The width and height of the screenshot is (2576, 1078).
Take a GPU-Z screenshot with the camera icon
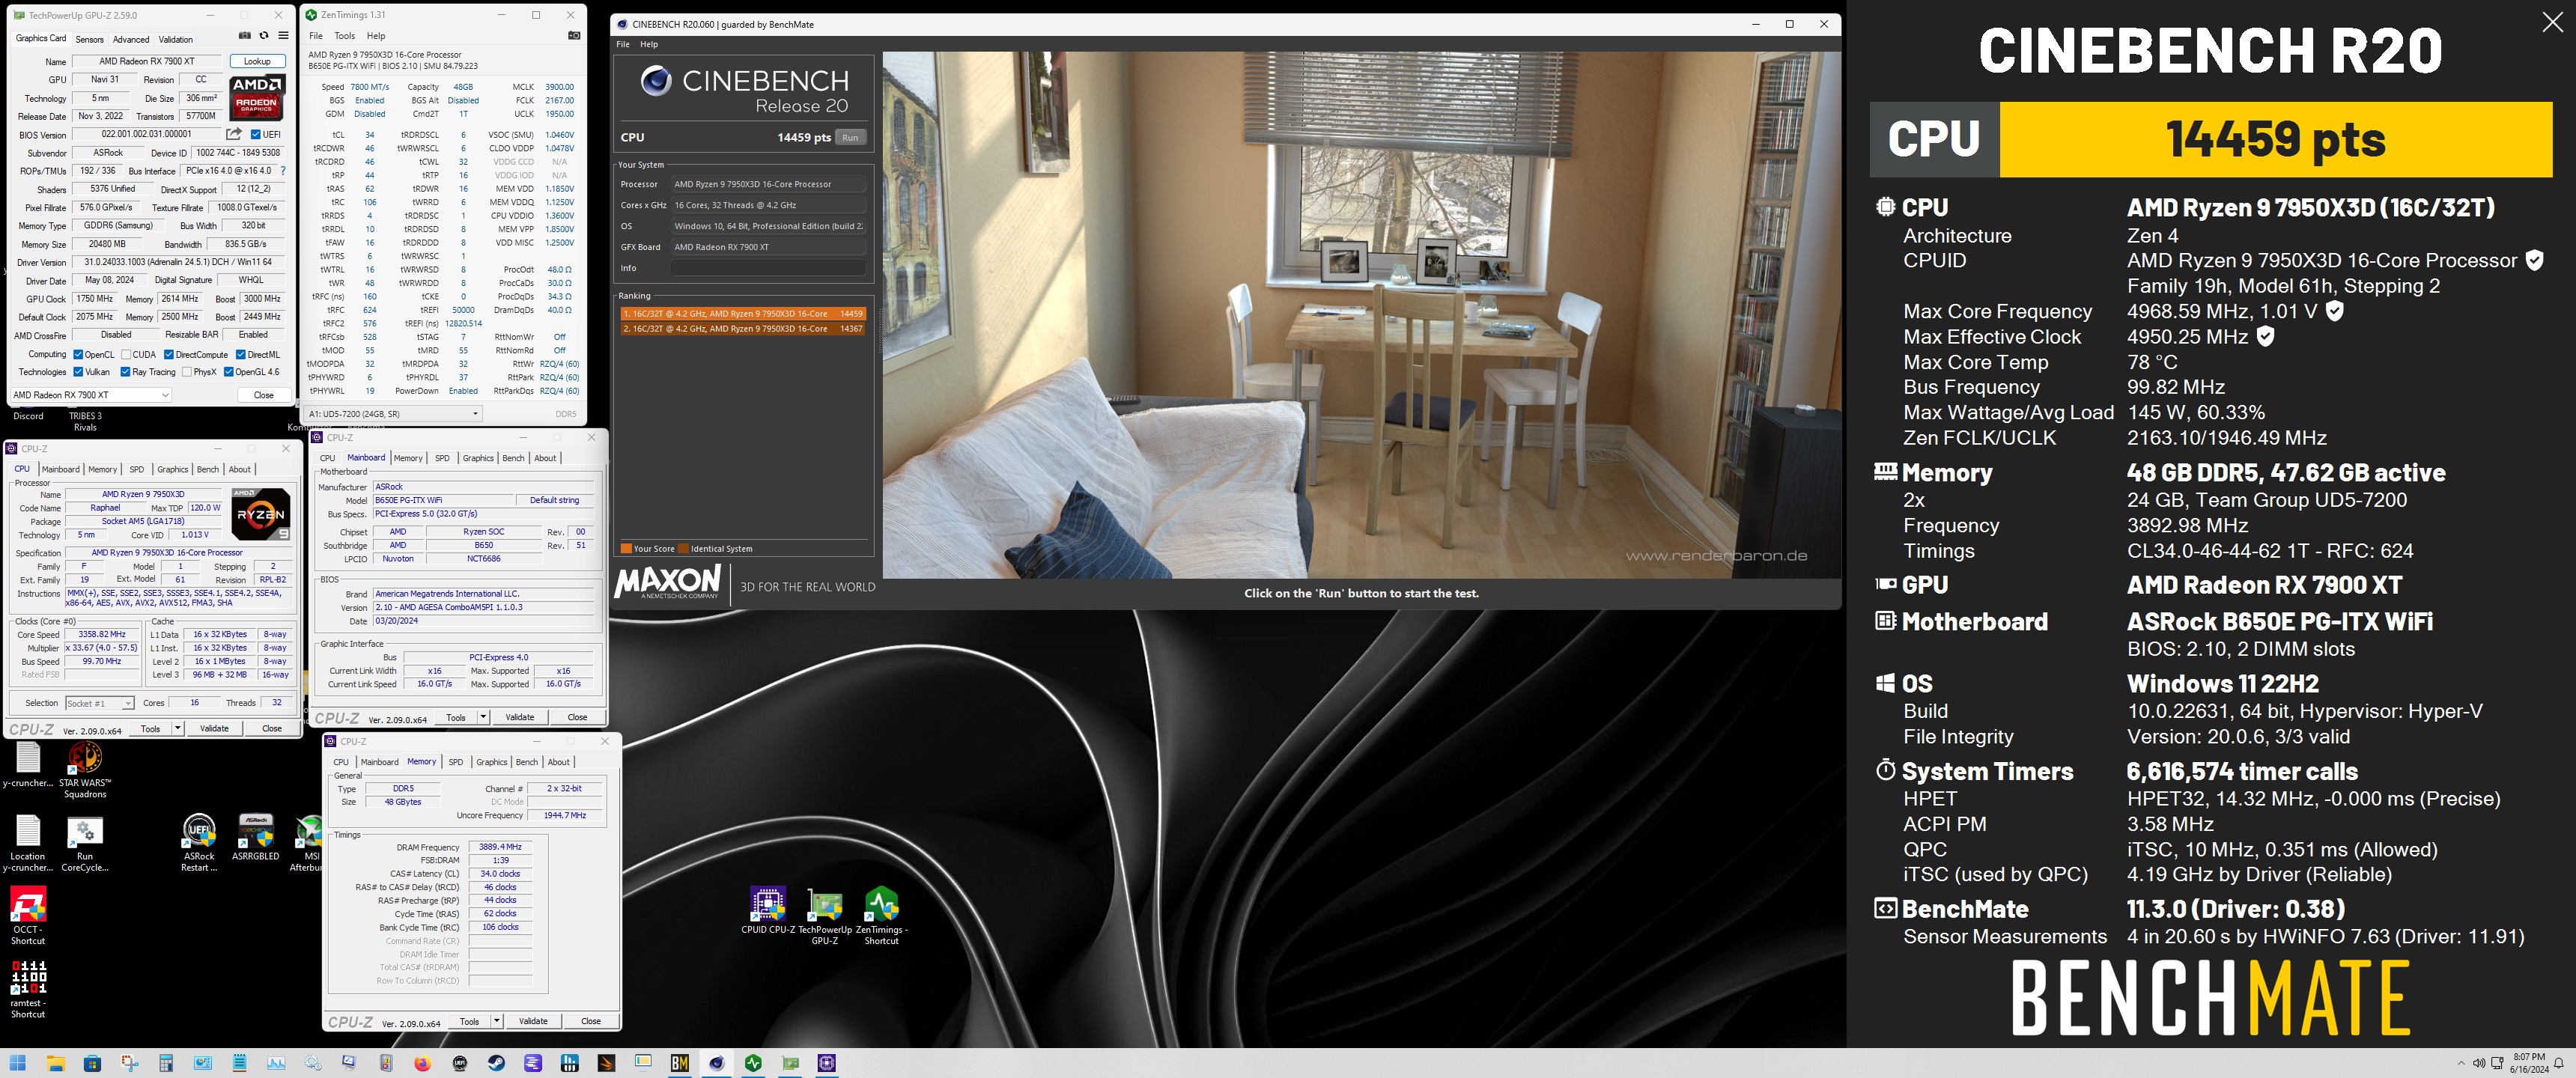tap(245, 36)
